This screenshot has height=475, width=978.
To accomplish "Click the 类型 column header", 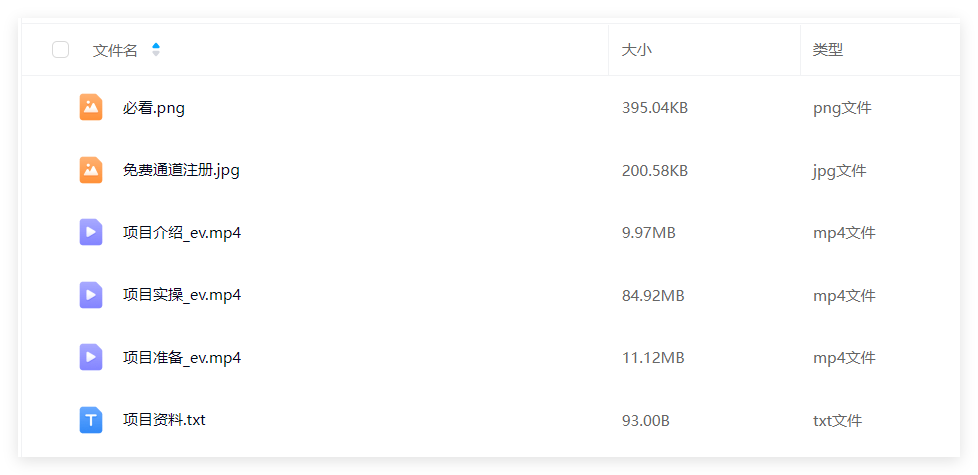I will pos(828,50).
